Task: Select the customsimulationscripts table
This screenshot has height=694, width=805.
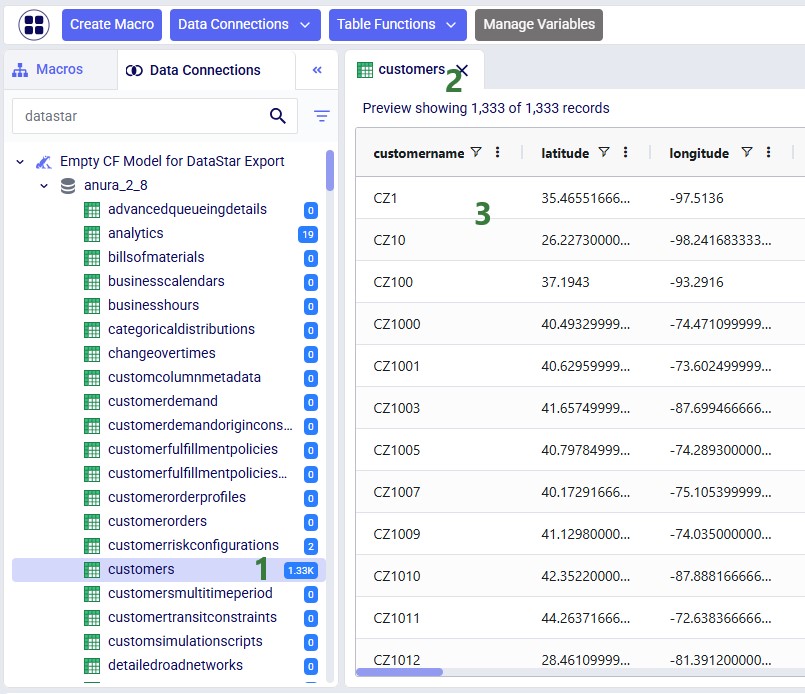Action: click(x=185, y=642)
